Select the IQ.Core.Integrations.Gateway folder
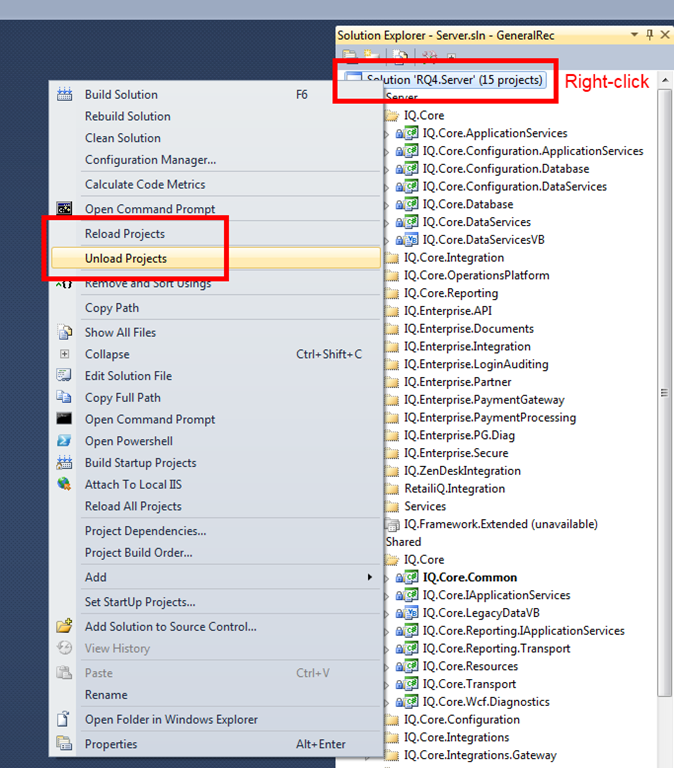Screen dimensions: 674x768 pos(480,755)
